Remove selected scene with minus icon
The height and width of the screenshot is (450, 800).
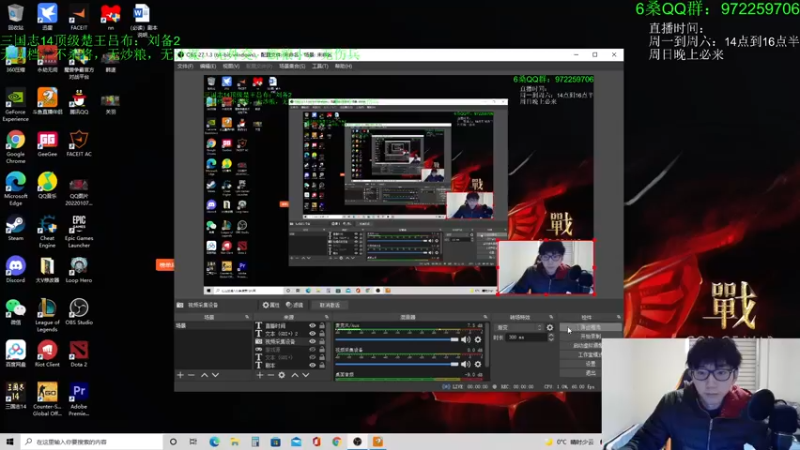click(191, 375)
